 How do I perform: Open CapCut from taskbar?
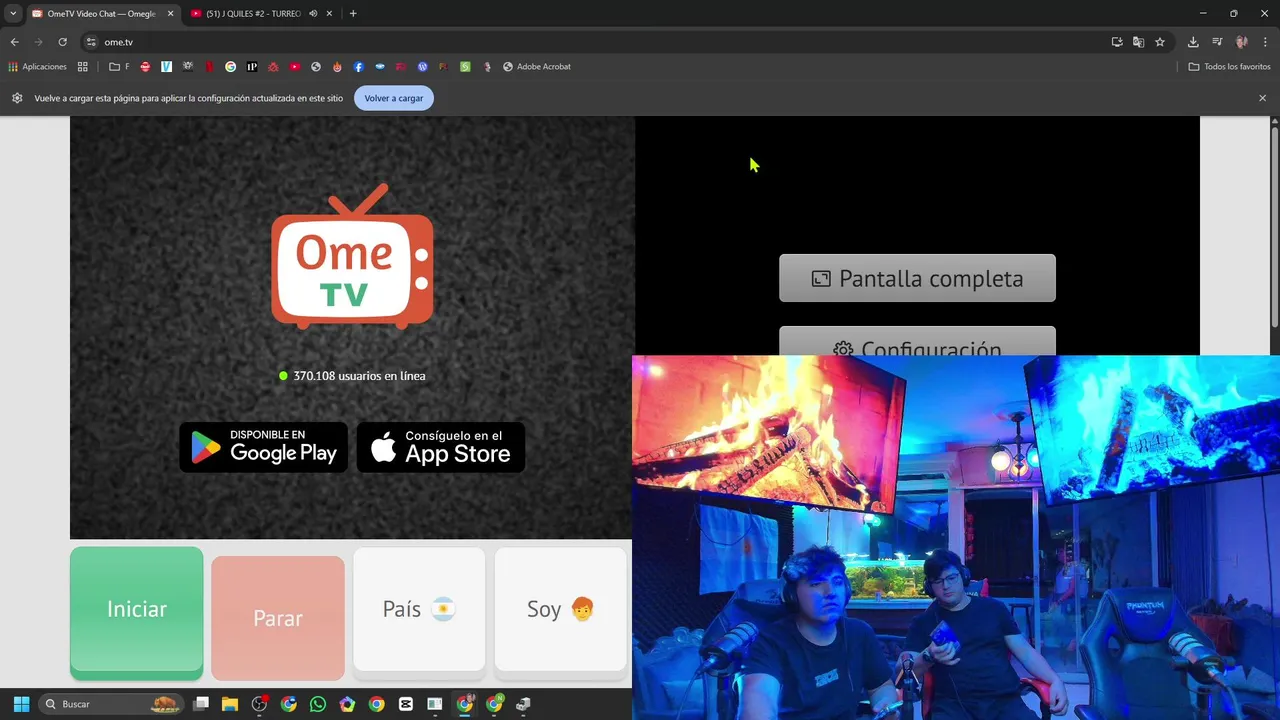(x=405, y=704)
